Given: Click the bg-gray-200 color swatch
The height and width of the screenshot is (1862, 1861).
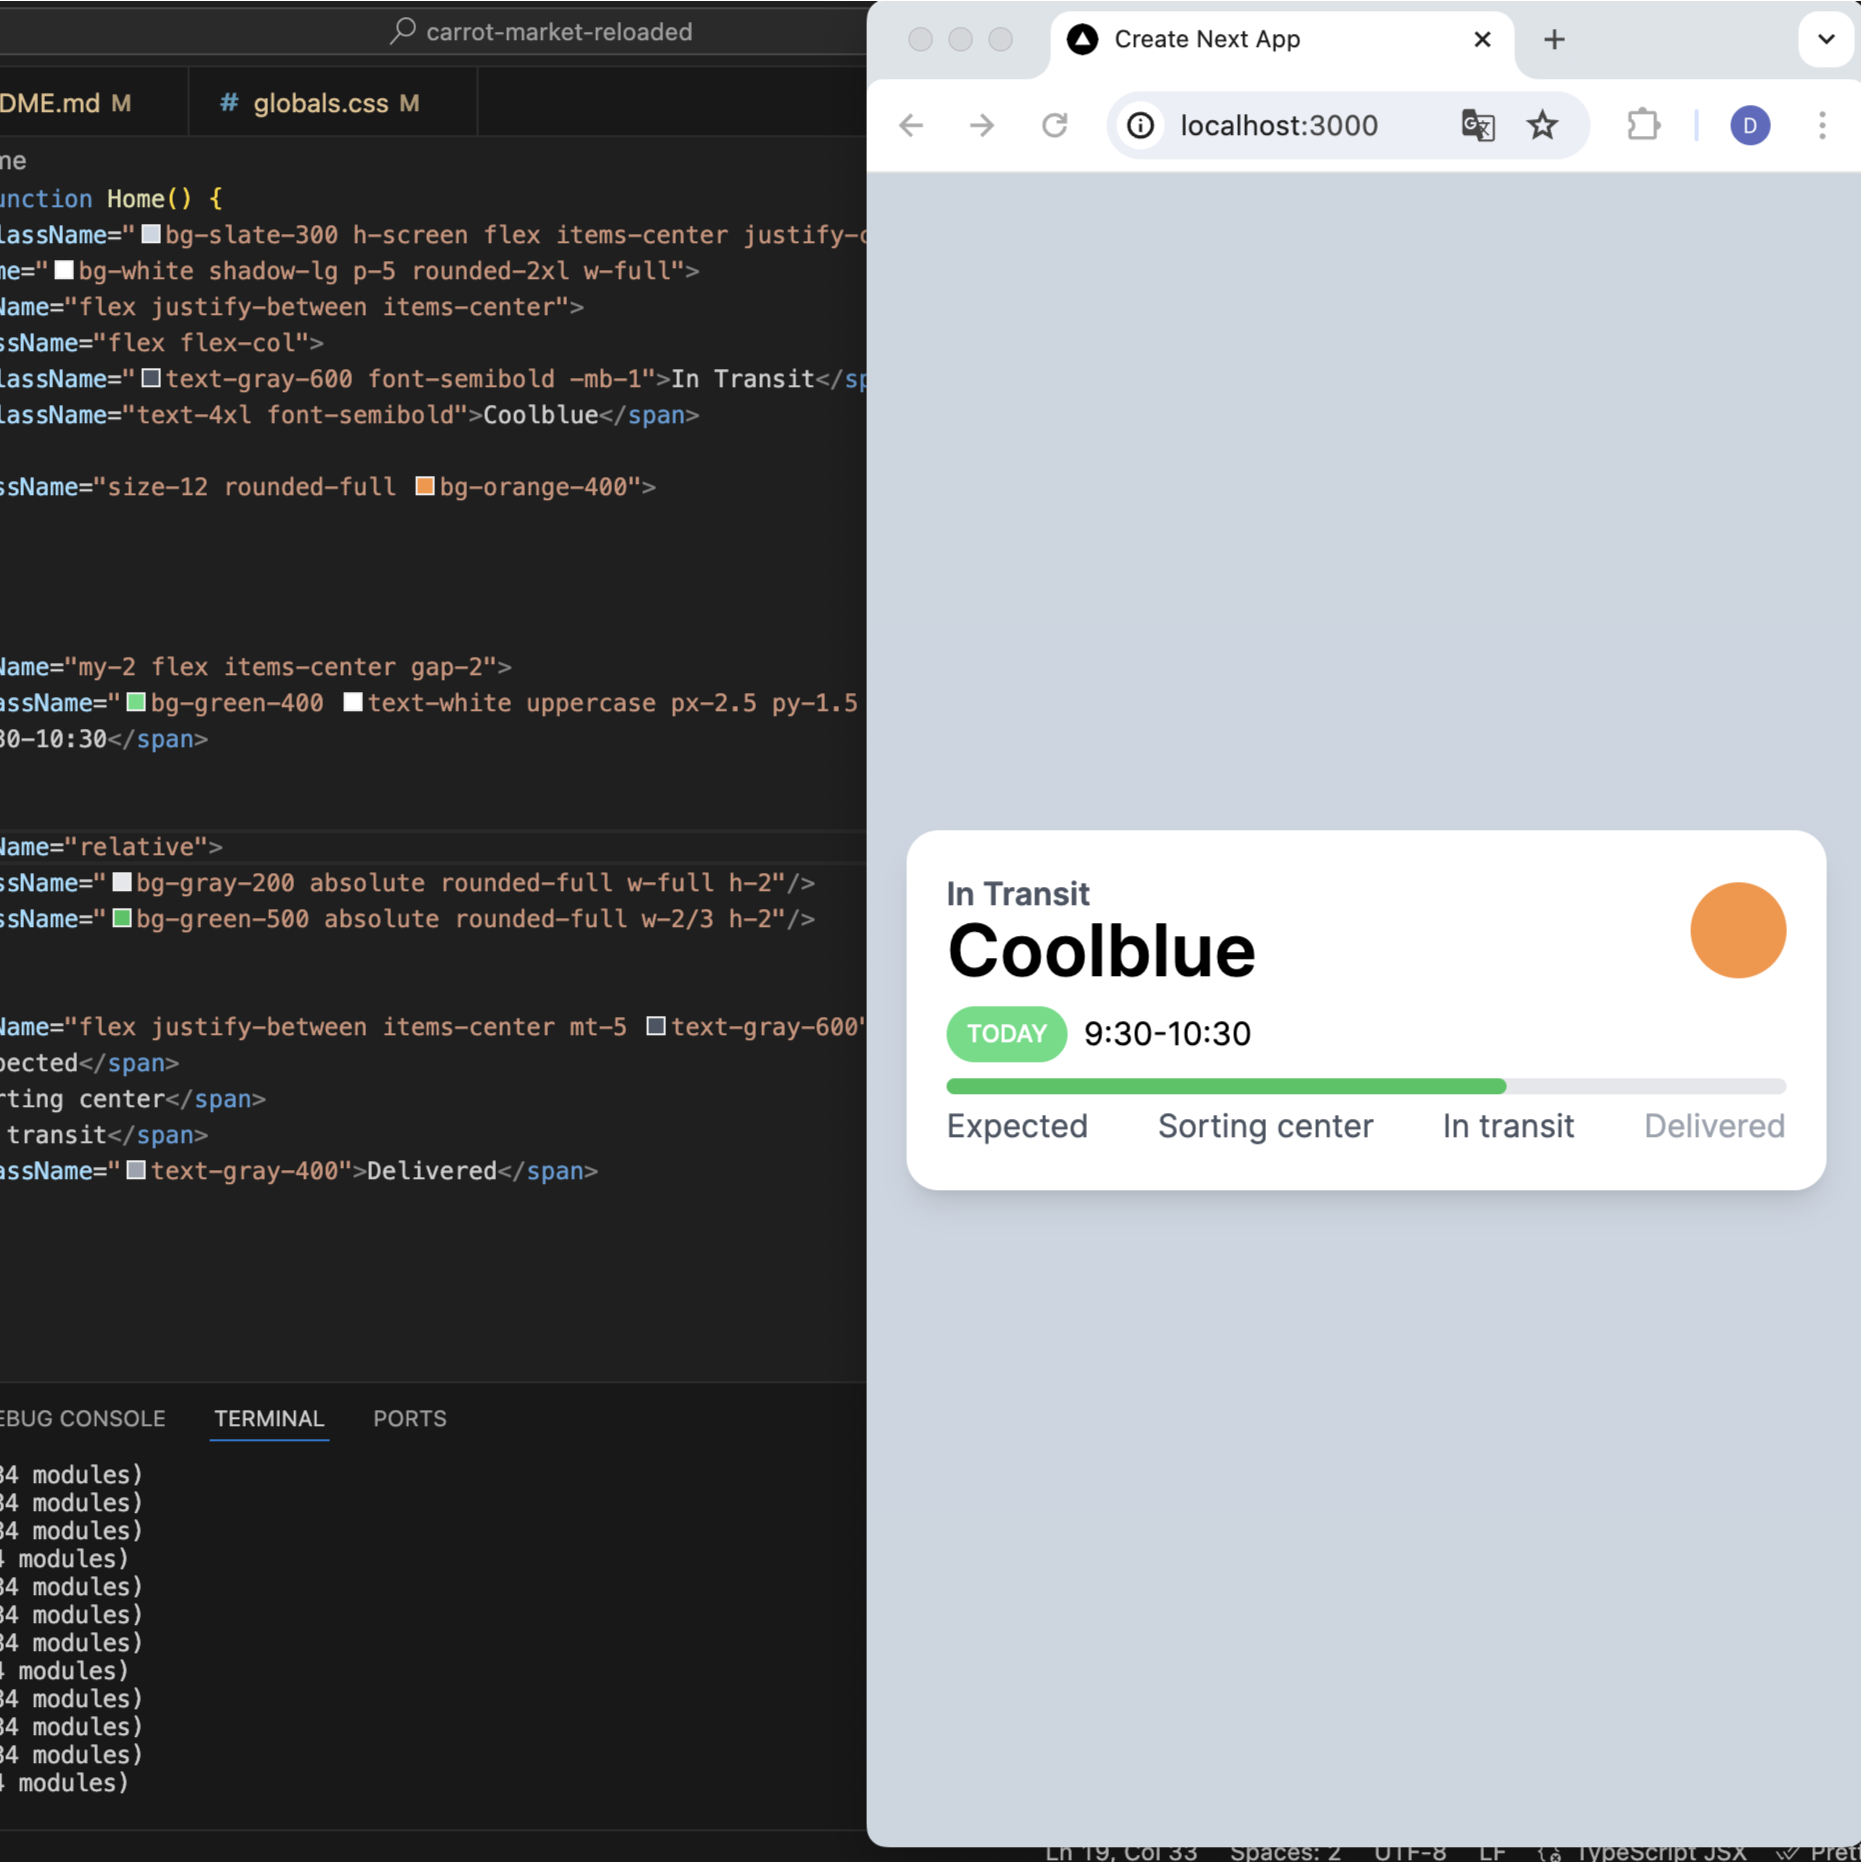Looking at the screenshot, I should pos(122,882).
